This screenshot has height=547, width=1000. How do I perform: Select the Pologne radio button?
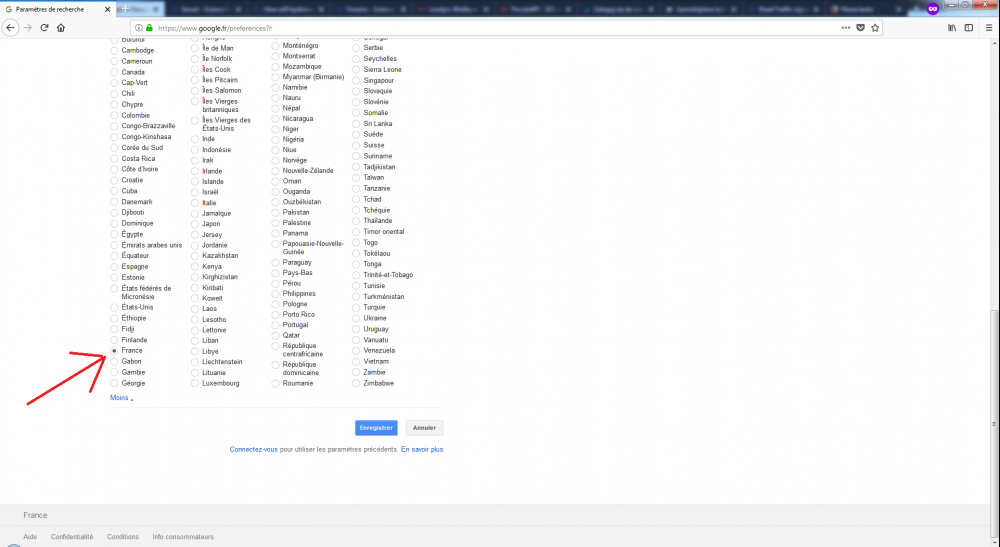pos(276,304)
